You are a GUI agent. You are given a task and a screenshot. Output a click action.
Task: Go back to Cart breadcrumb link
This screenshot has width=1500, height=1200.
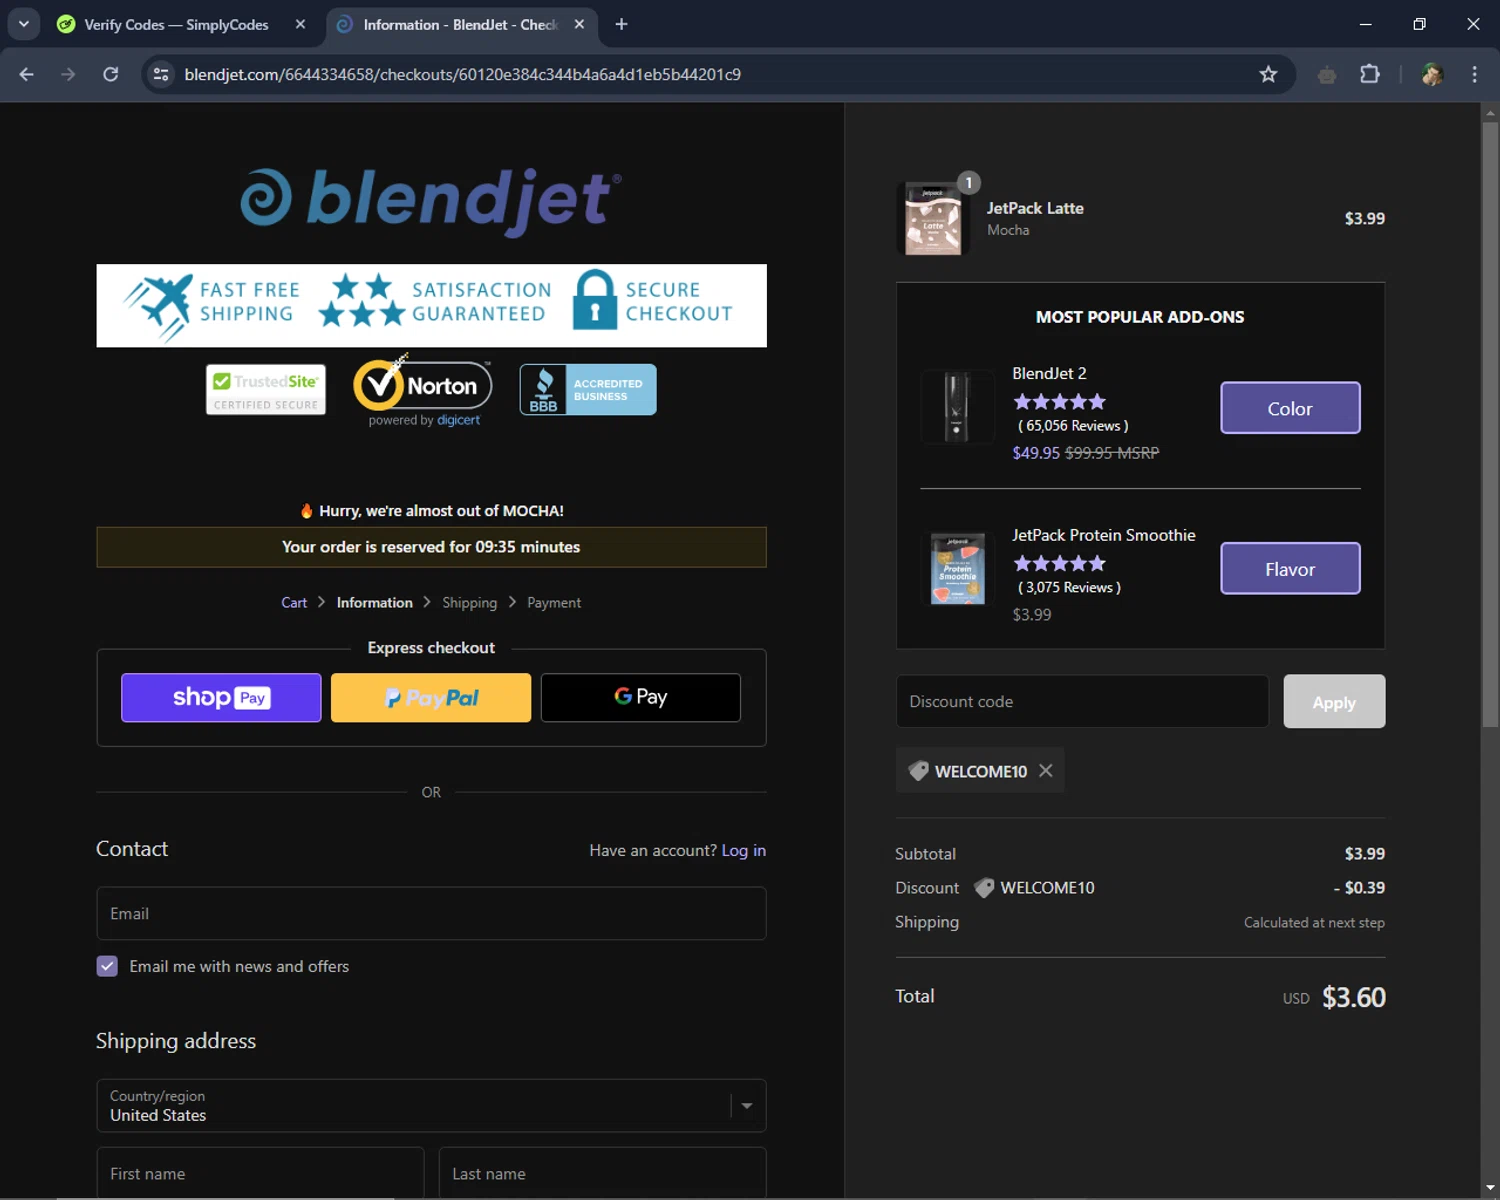(294, 602)
